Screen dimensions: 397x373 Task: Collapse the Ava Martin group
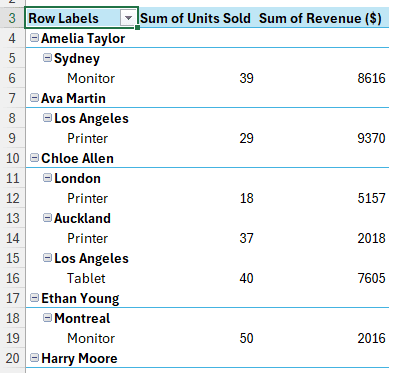(x=34, y=98)
